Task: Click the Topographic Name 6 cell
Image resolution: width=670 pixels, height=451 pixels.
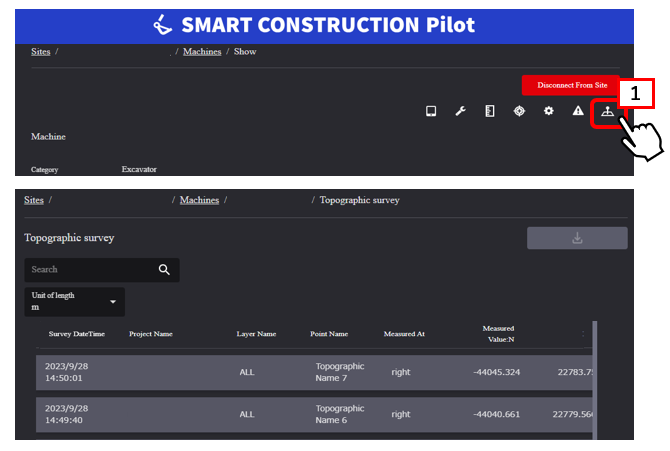Action: point(340,415)
